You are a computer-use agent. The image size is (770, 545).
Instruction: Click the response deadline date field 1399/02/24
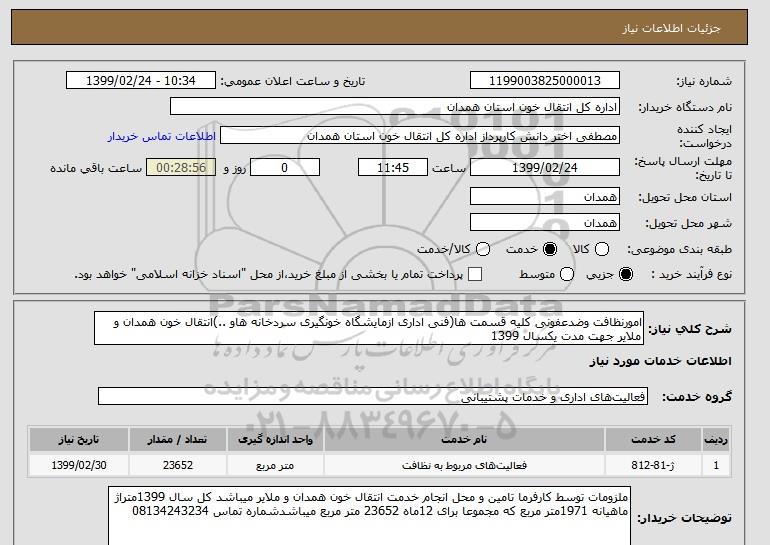point(545,167)
